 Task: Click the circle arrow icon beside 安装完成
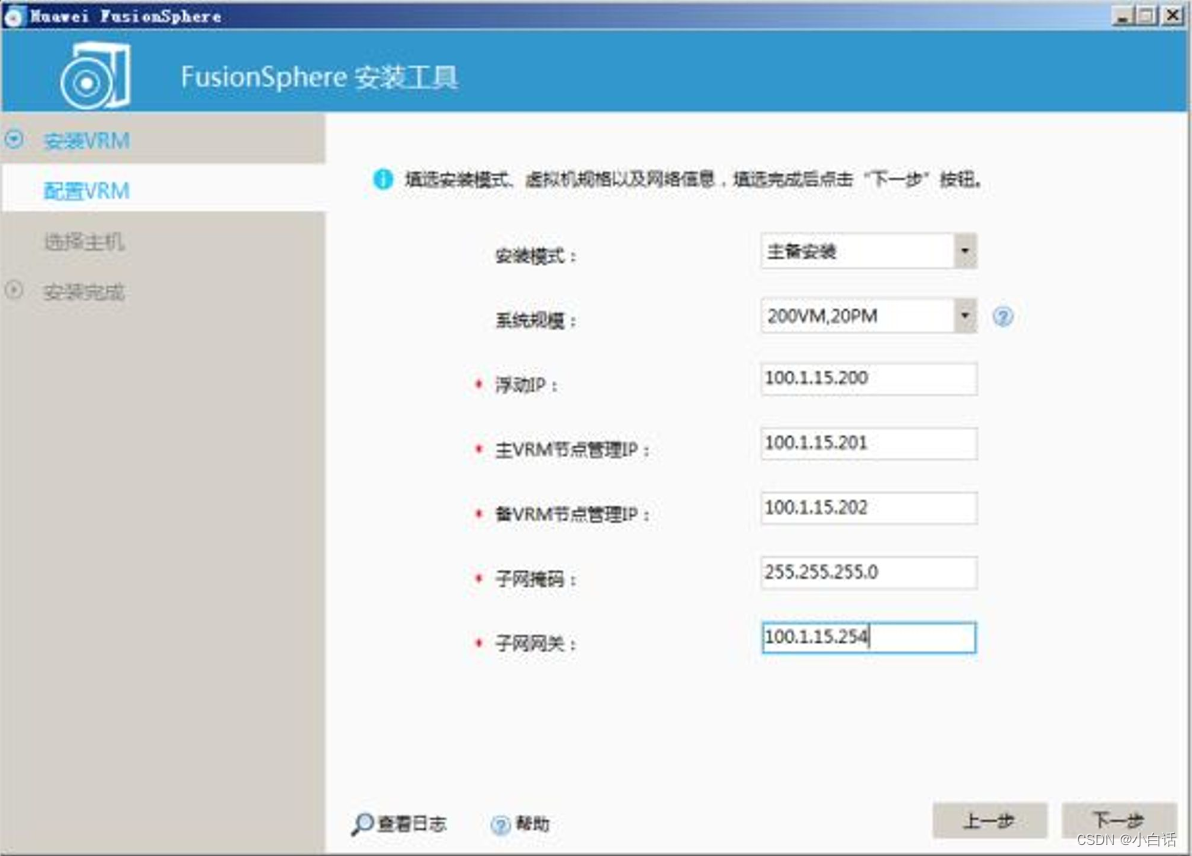pyautogui.click(x=14, y=290)
